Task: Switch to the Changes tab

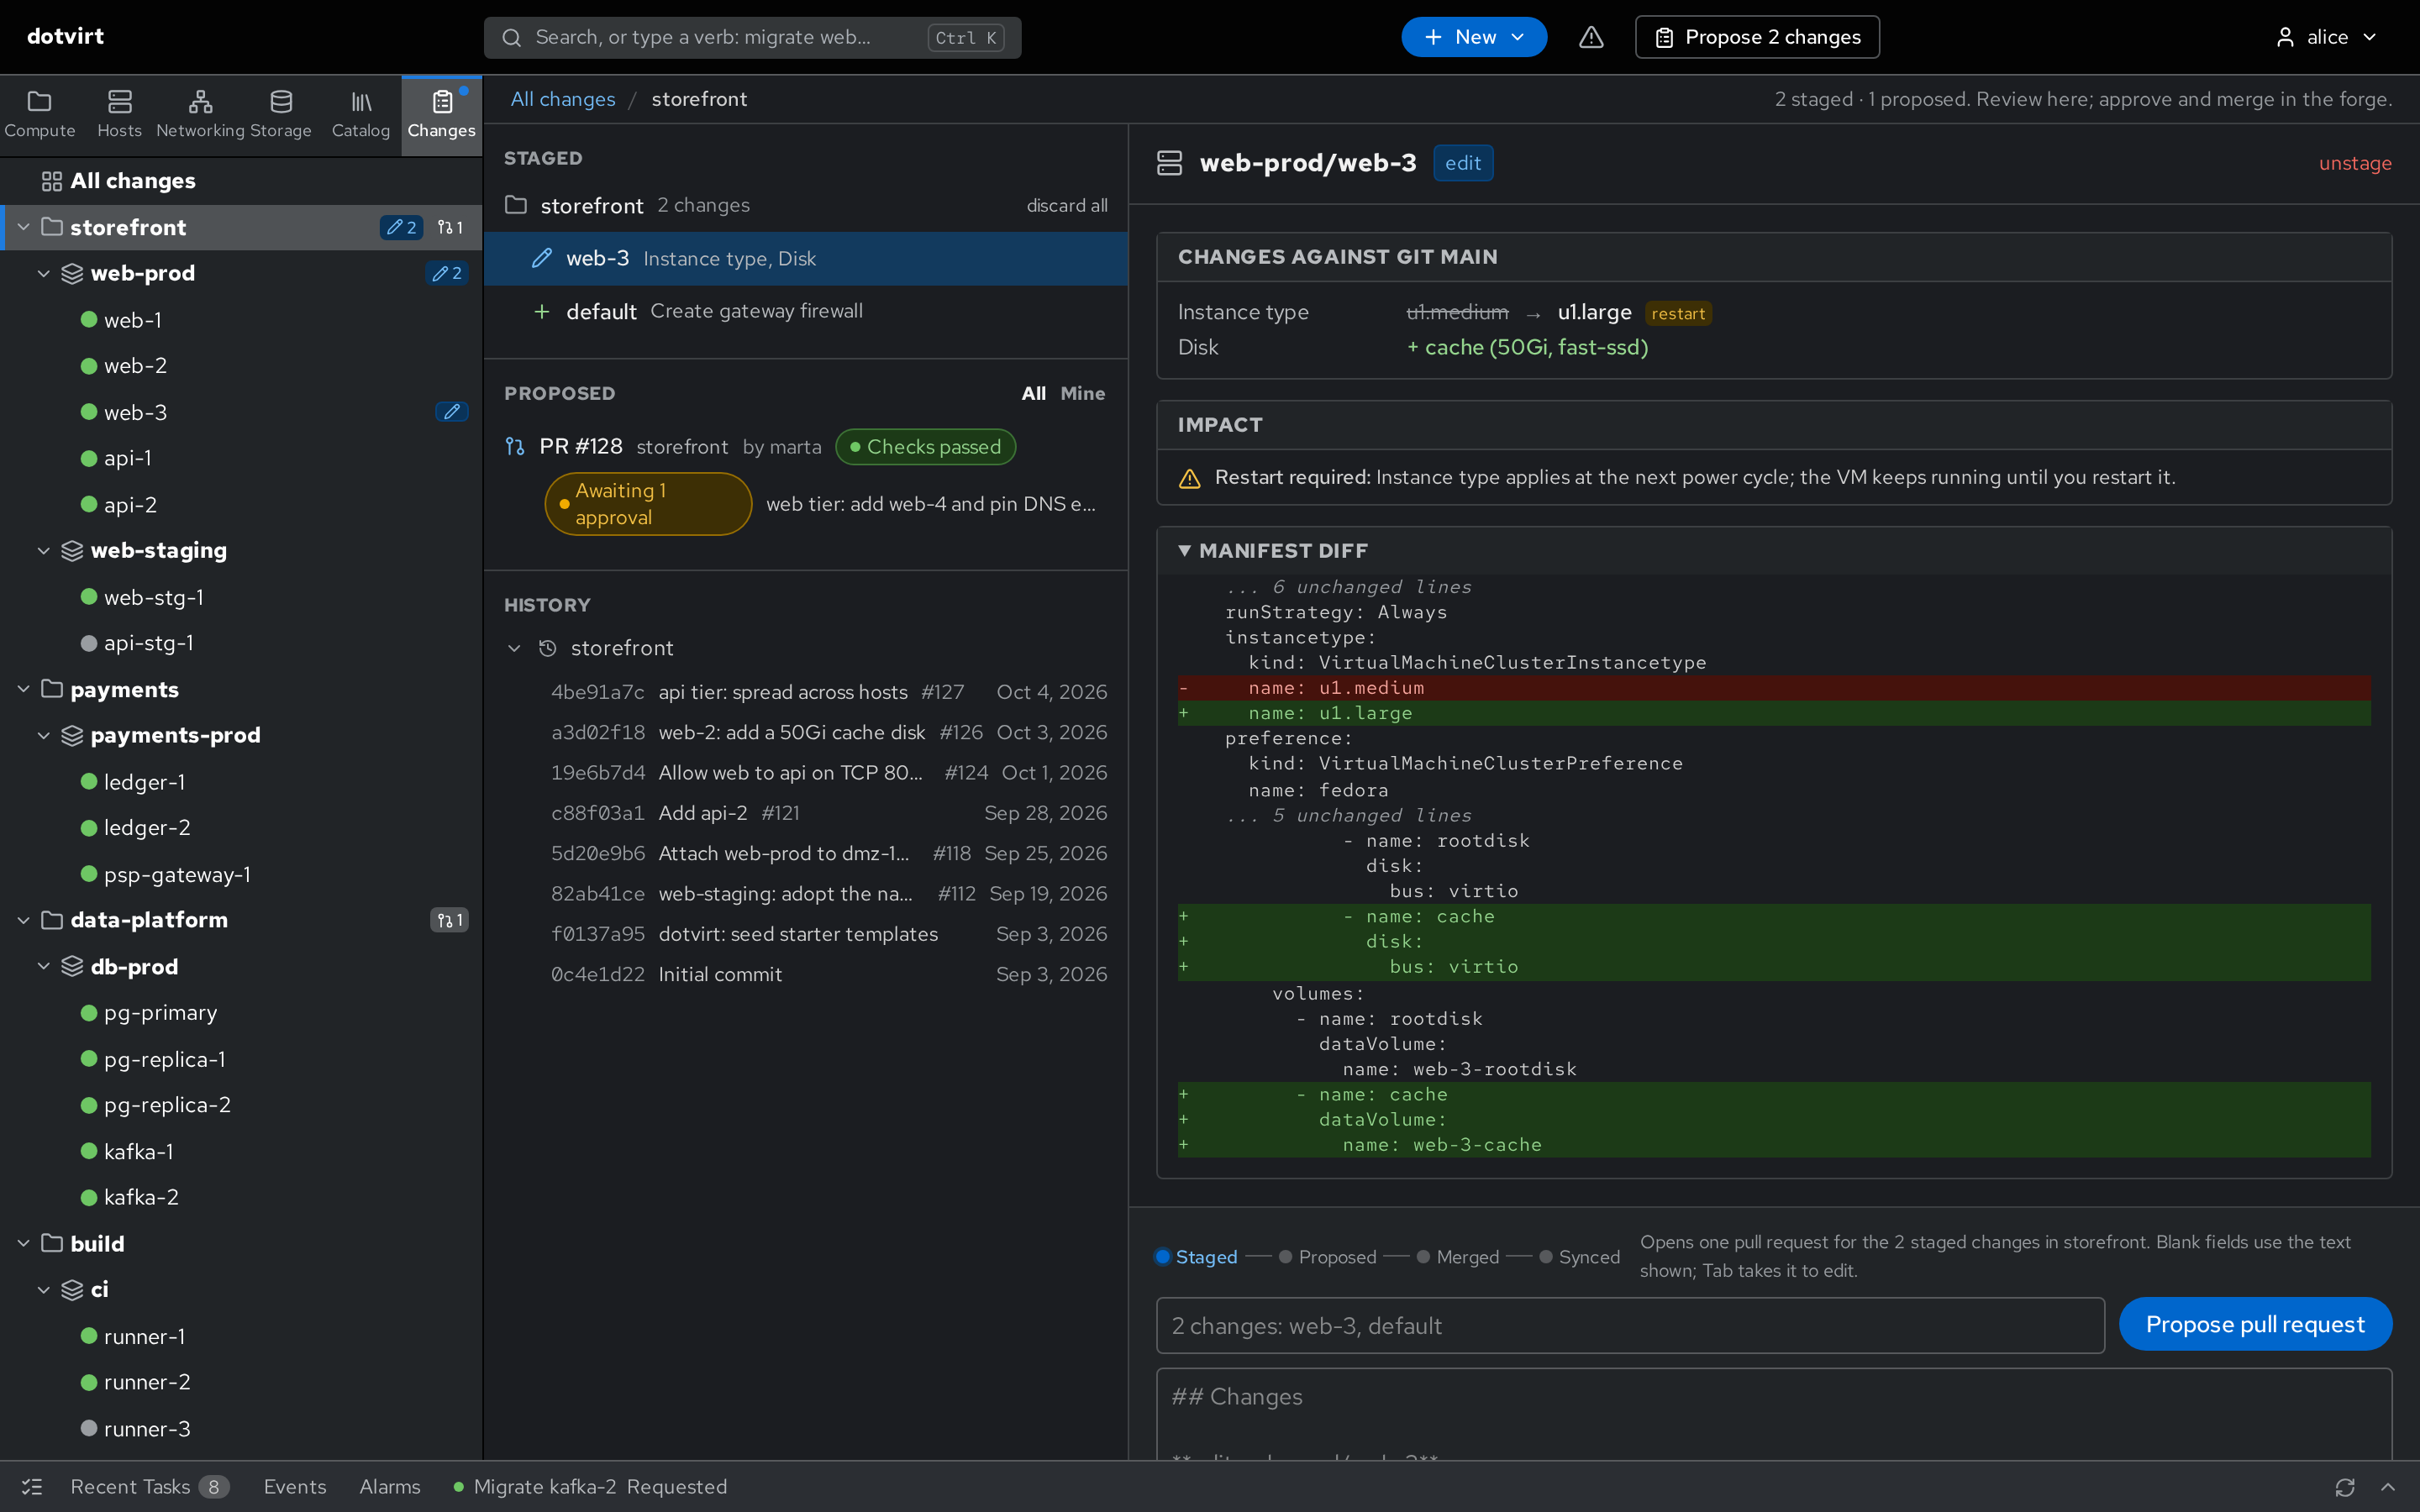Action: coord(441,115)
